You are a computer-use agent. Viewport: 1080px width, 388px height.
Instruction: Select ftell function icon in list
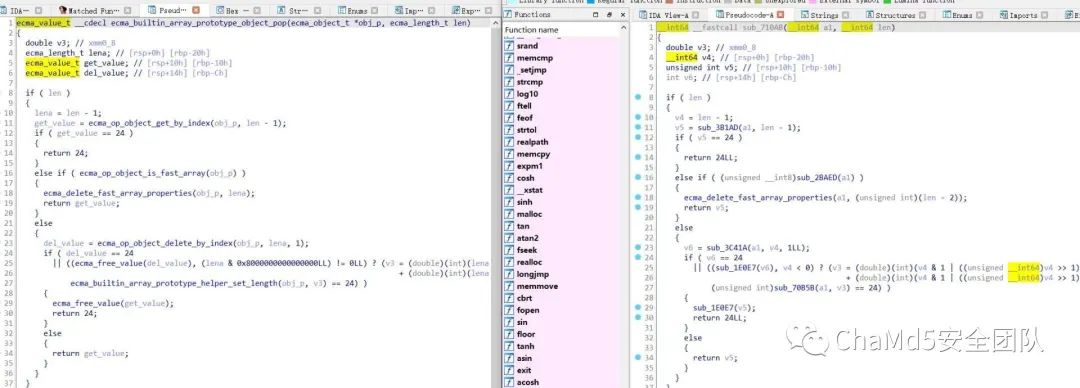510,106
